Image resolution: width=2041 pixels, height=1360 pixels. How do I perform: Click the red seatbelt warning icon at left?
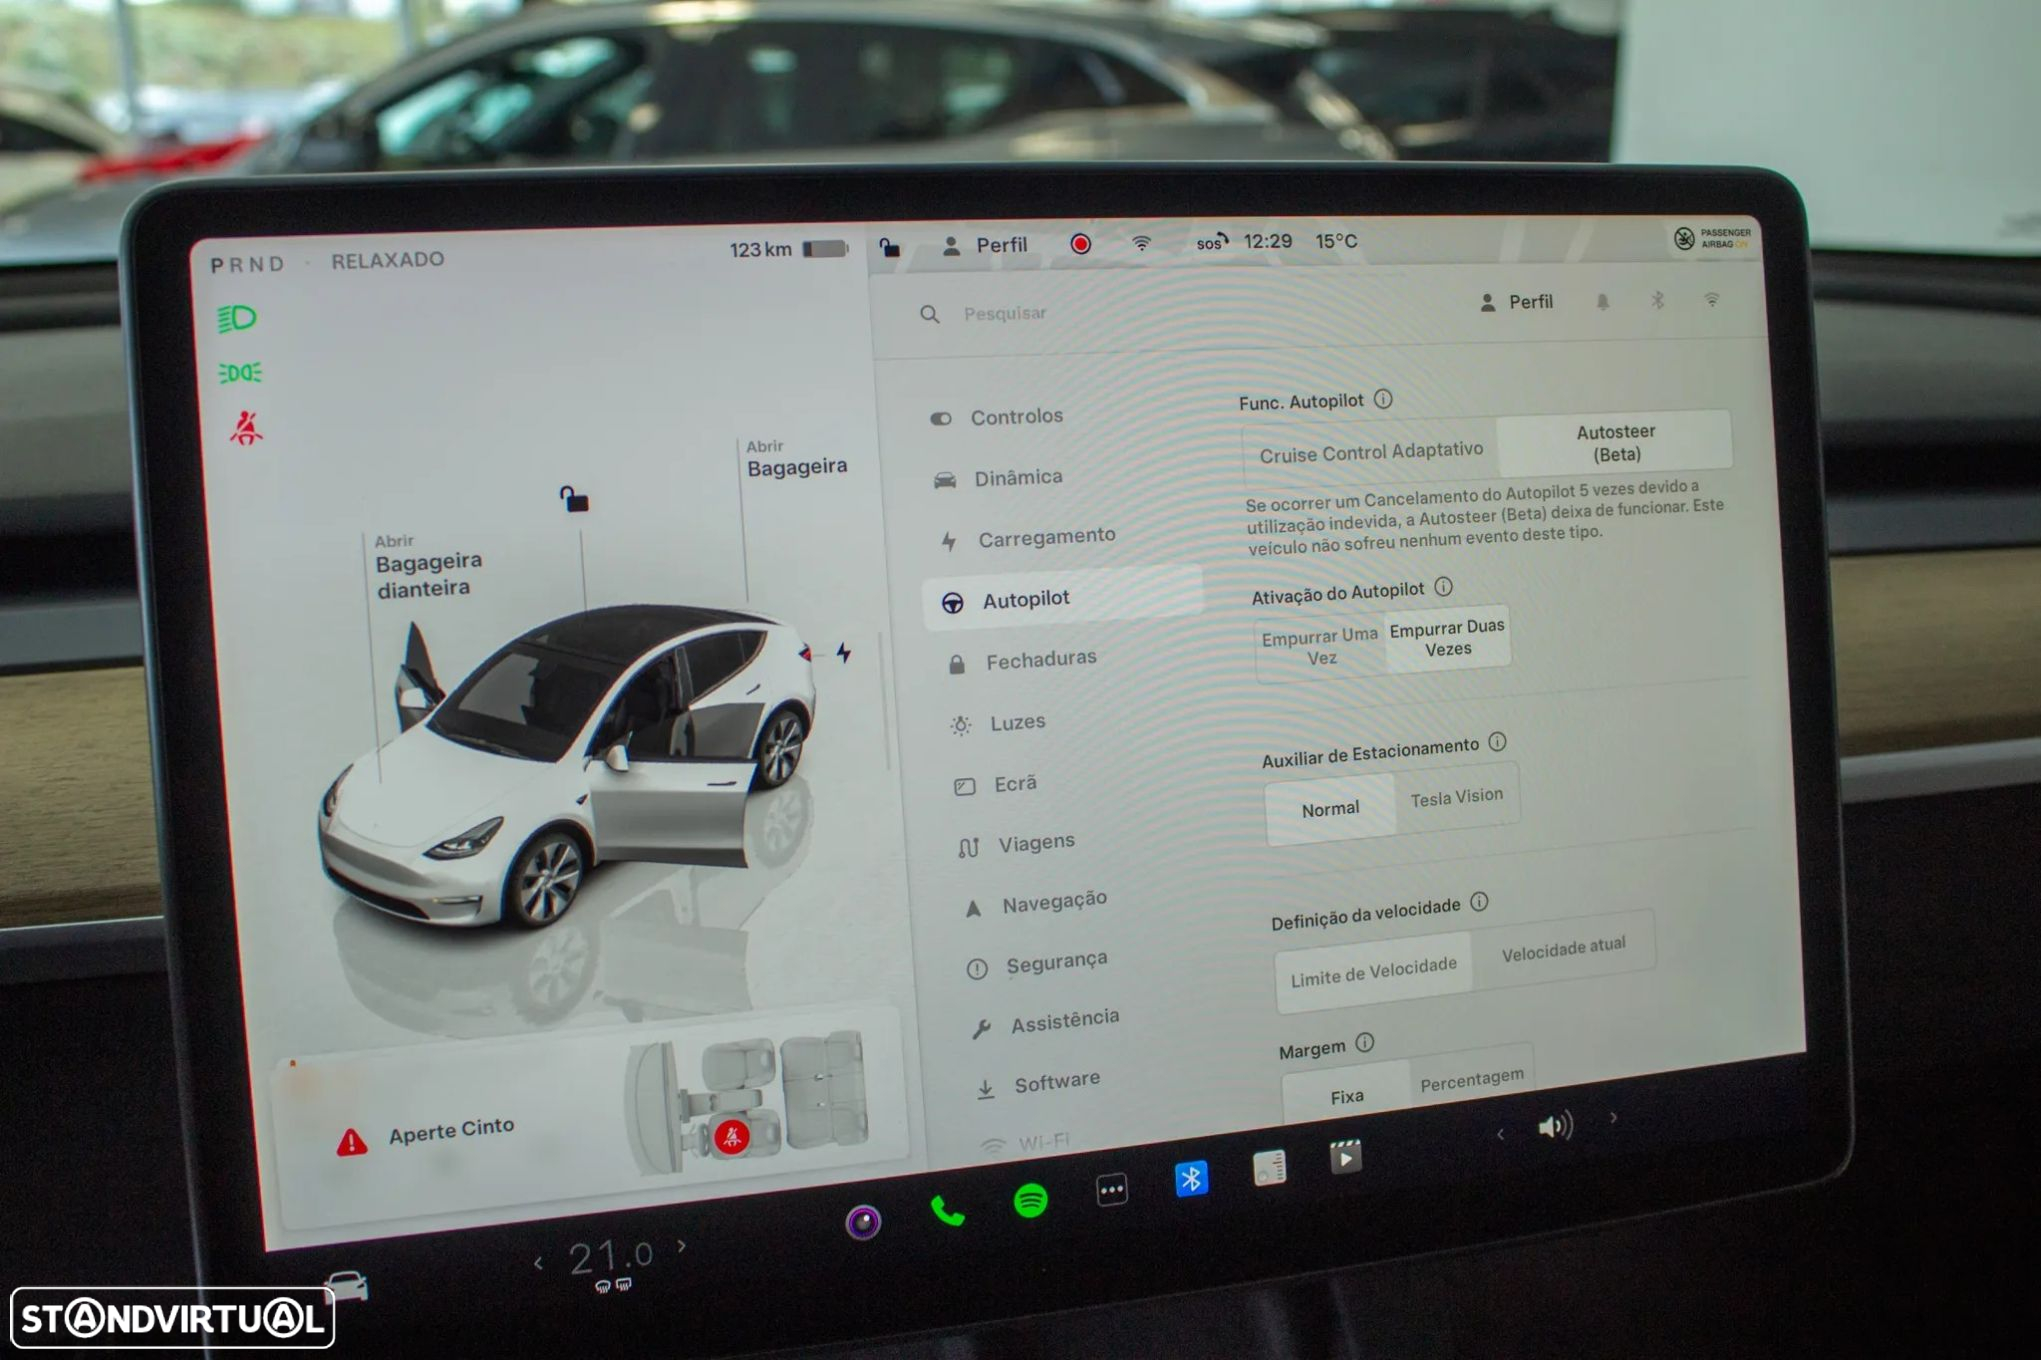click(246, 428)
